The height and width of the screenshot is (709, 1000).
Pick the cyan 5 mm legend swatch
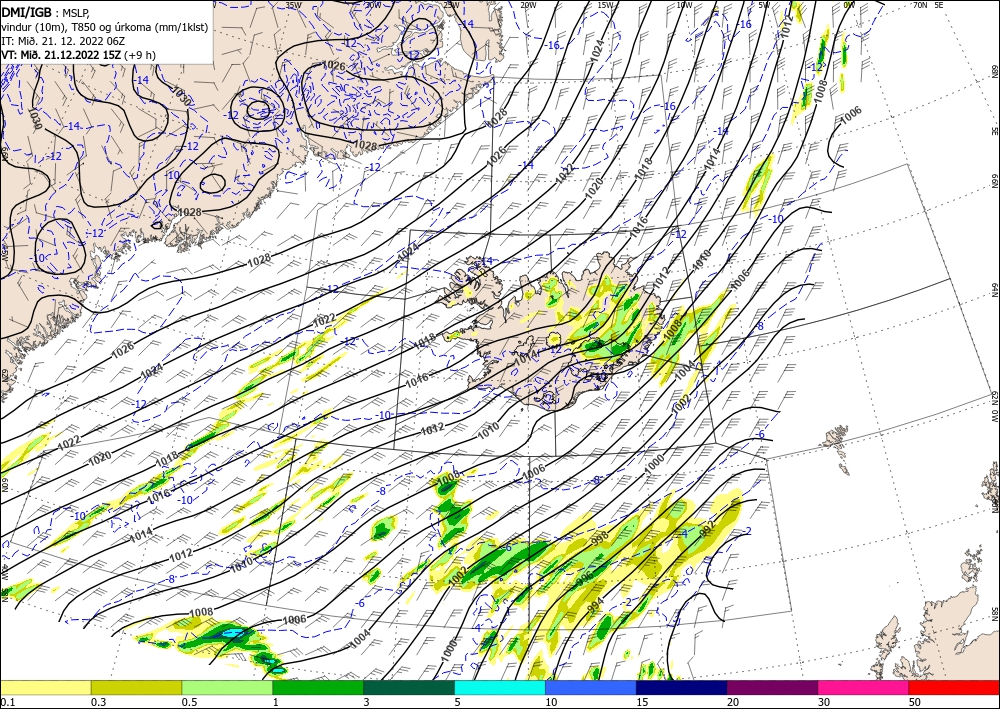500,687
